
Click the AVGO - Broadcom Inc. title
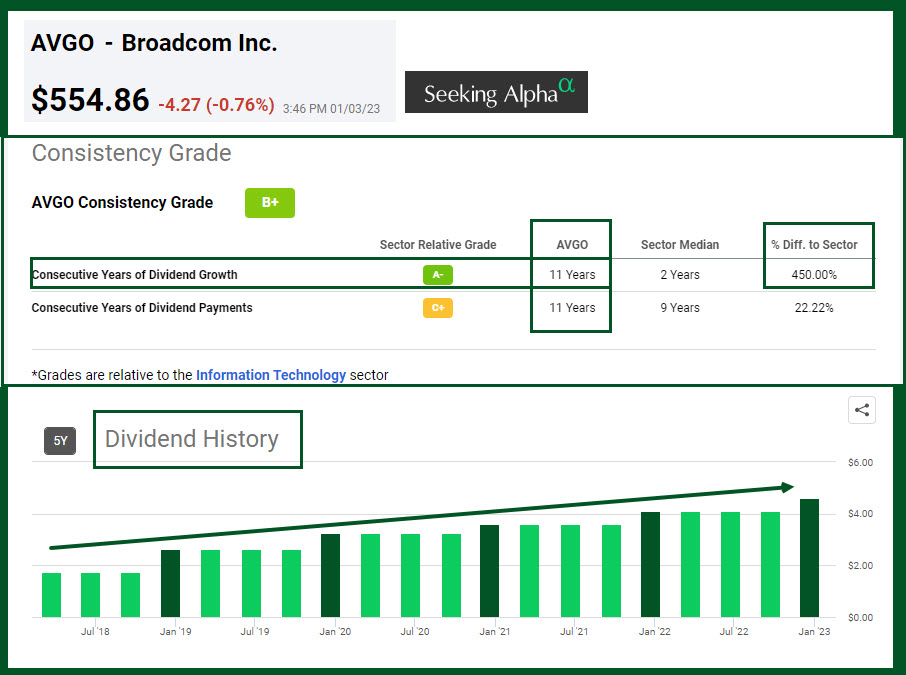(154, 43)
